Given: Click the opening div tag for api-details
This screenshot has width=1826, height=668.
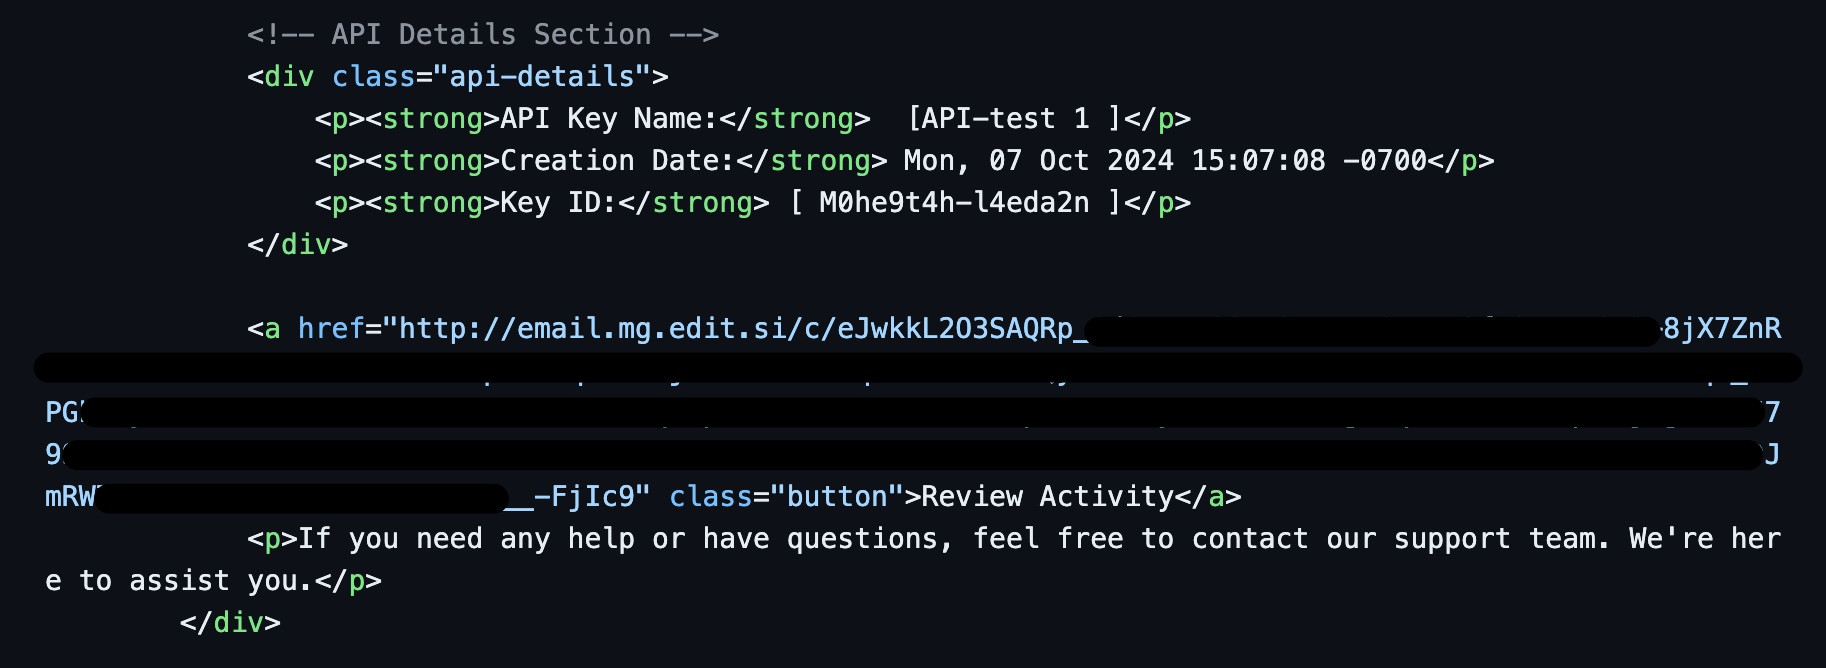Looking at the screenshot, I should (457, 76).
